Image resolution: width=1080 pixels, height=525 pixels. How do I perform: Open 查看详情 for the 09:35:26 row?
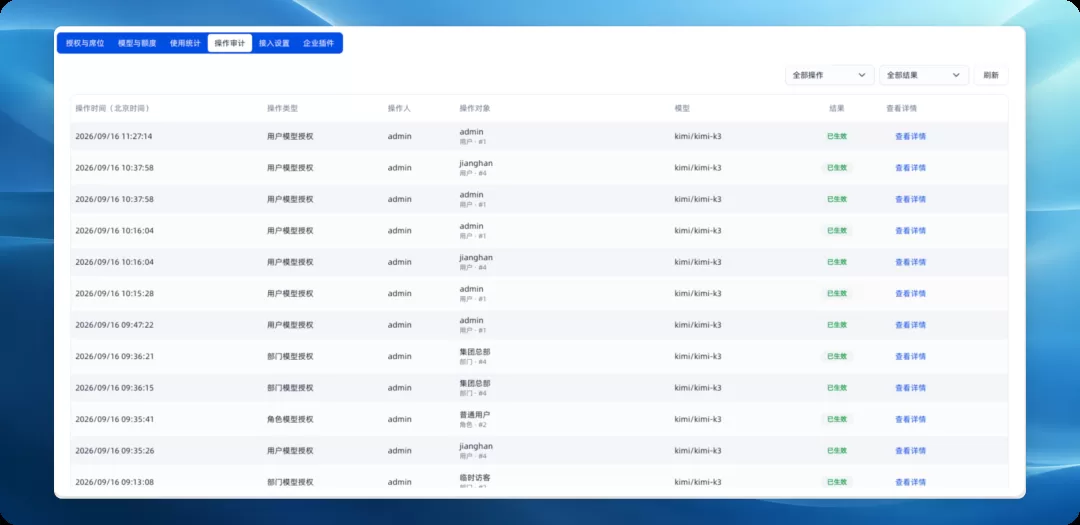(x=910, y=451)
